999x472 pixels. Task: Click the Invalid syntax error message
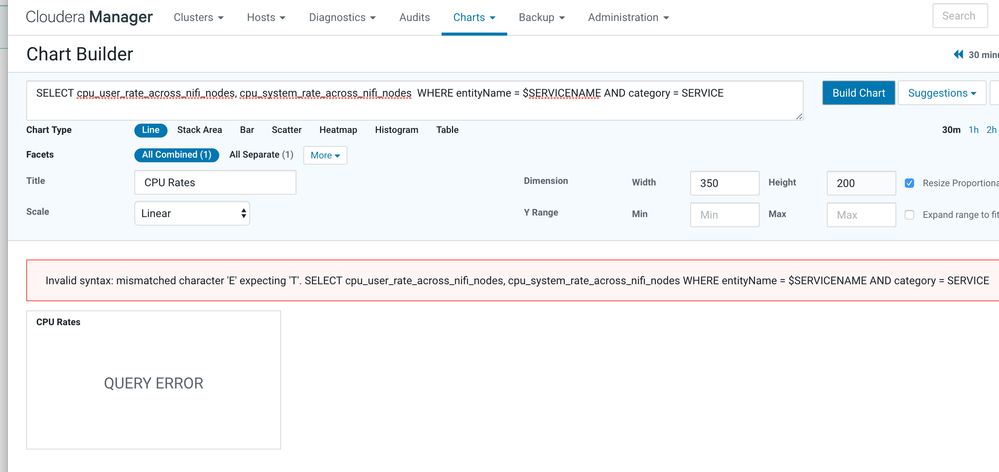pos(517,280)
